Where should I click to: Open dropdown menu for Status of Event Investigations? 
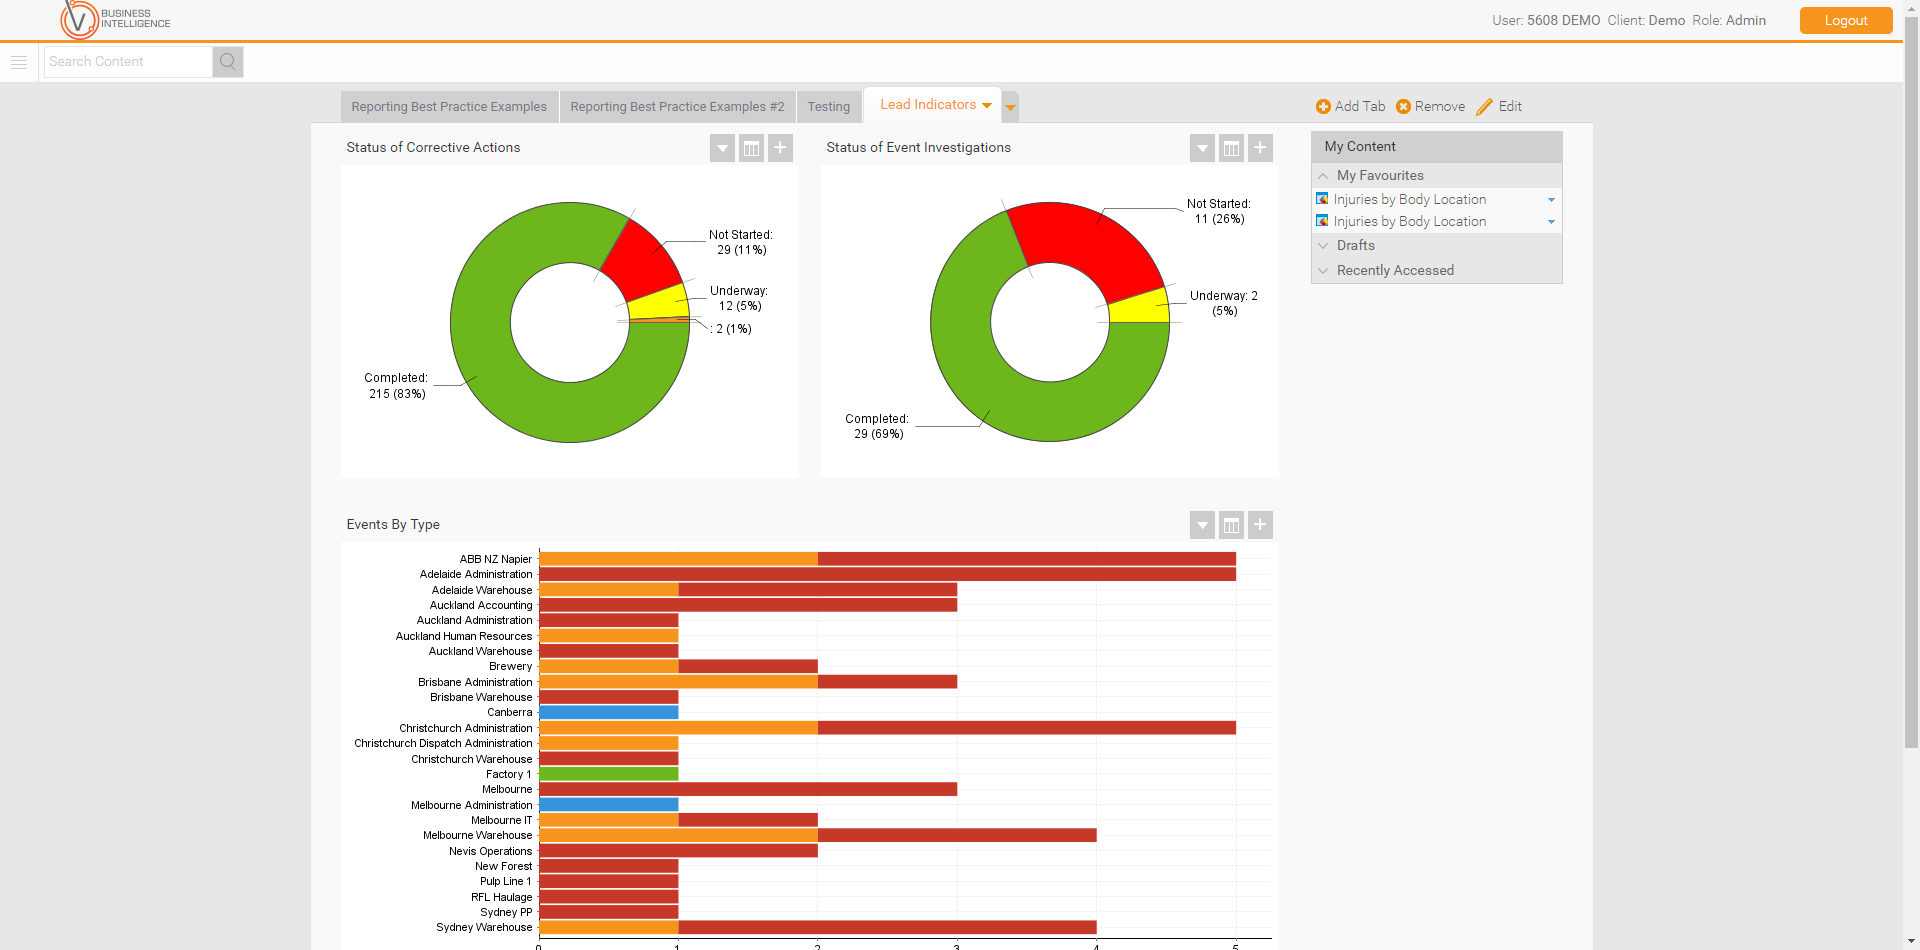click(x=1202, y=149)
